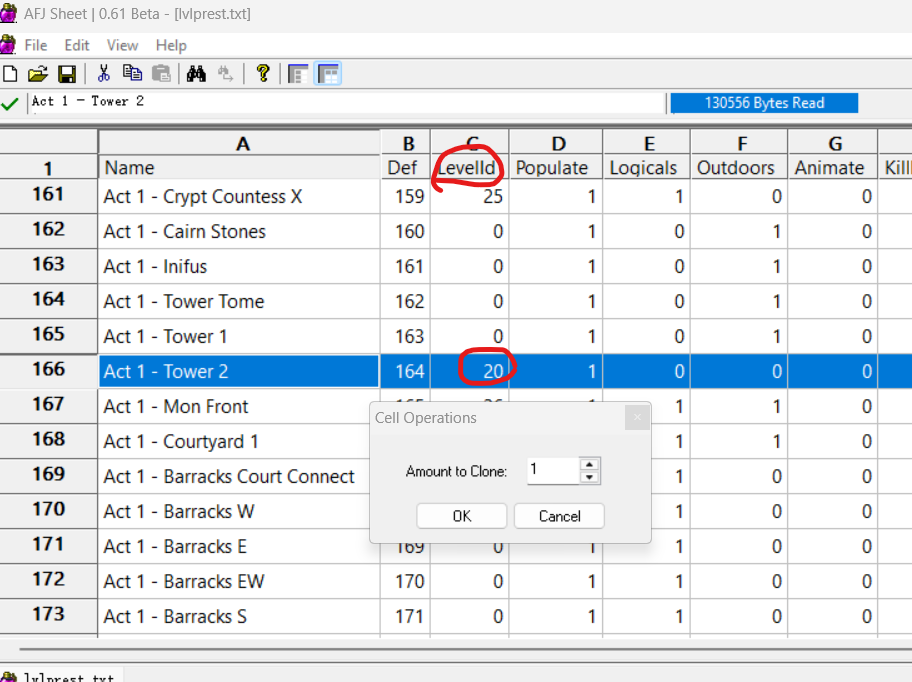Select column A header
The height and width of the screenshot is (682, 912).
pyautogui.click(x=240, y=143)
